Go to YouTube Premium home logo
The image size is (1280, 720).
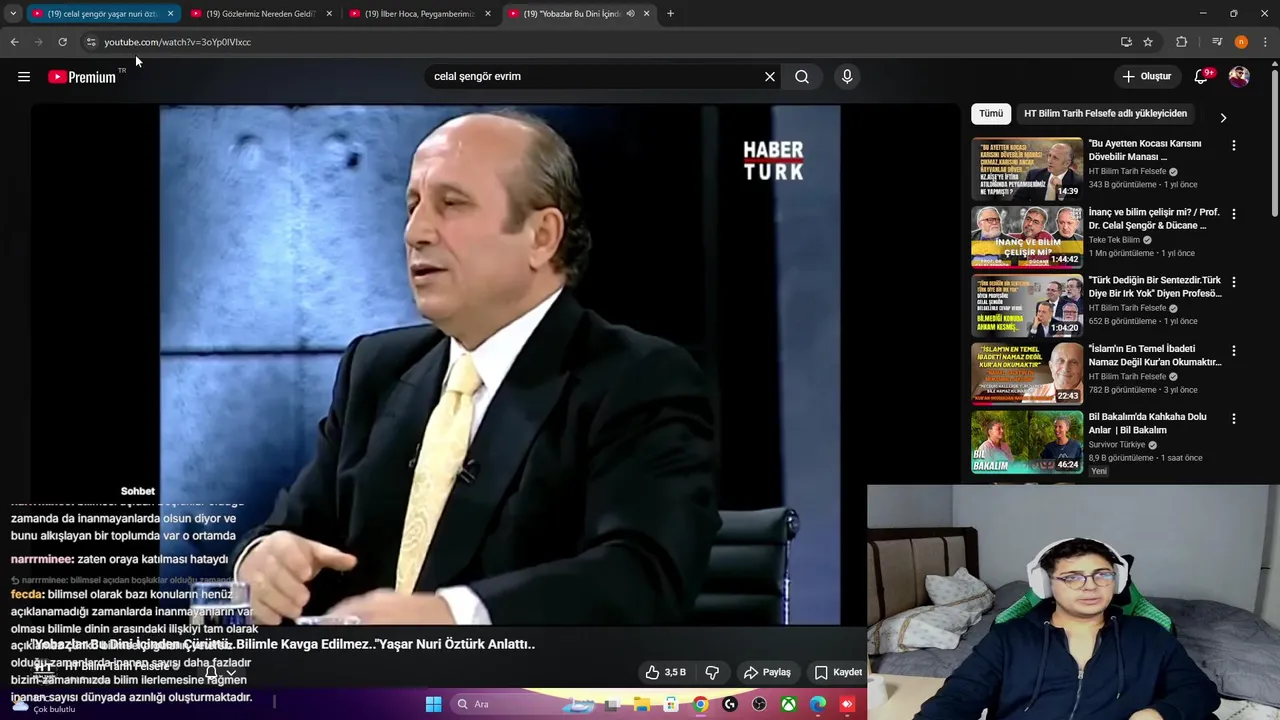coord(82,77)
